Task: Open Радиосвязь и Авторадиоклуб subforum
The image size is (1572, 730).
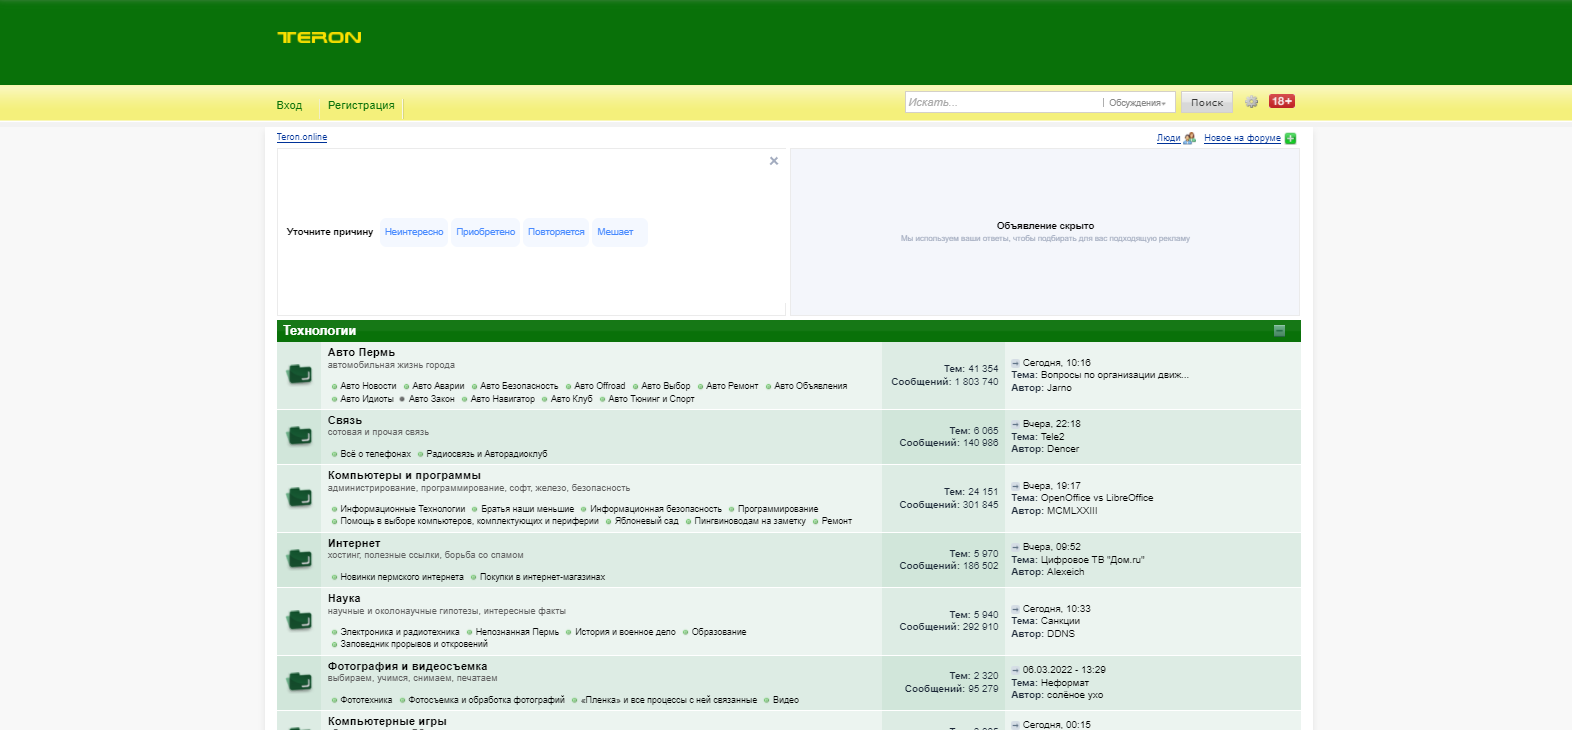Action: (487, 454)
